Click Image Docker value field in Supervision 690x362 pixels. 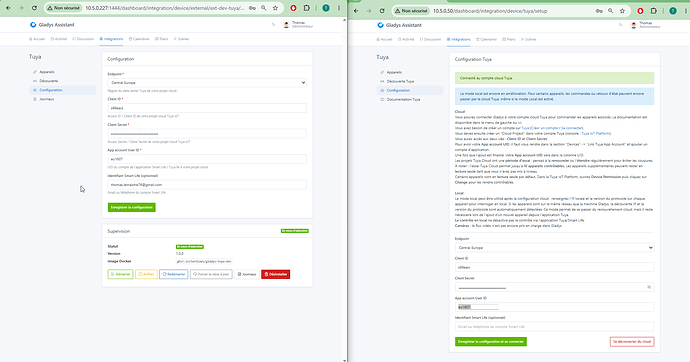click(204, 261)
